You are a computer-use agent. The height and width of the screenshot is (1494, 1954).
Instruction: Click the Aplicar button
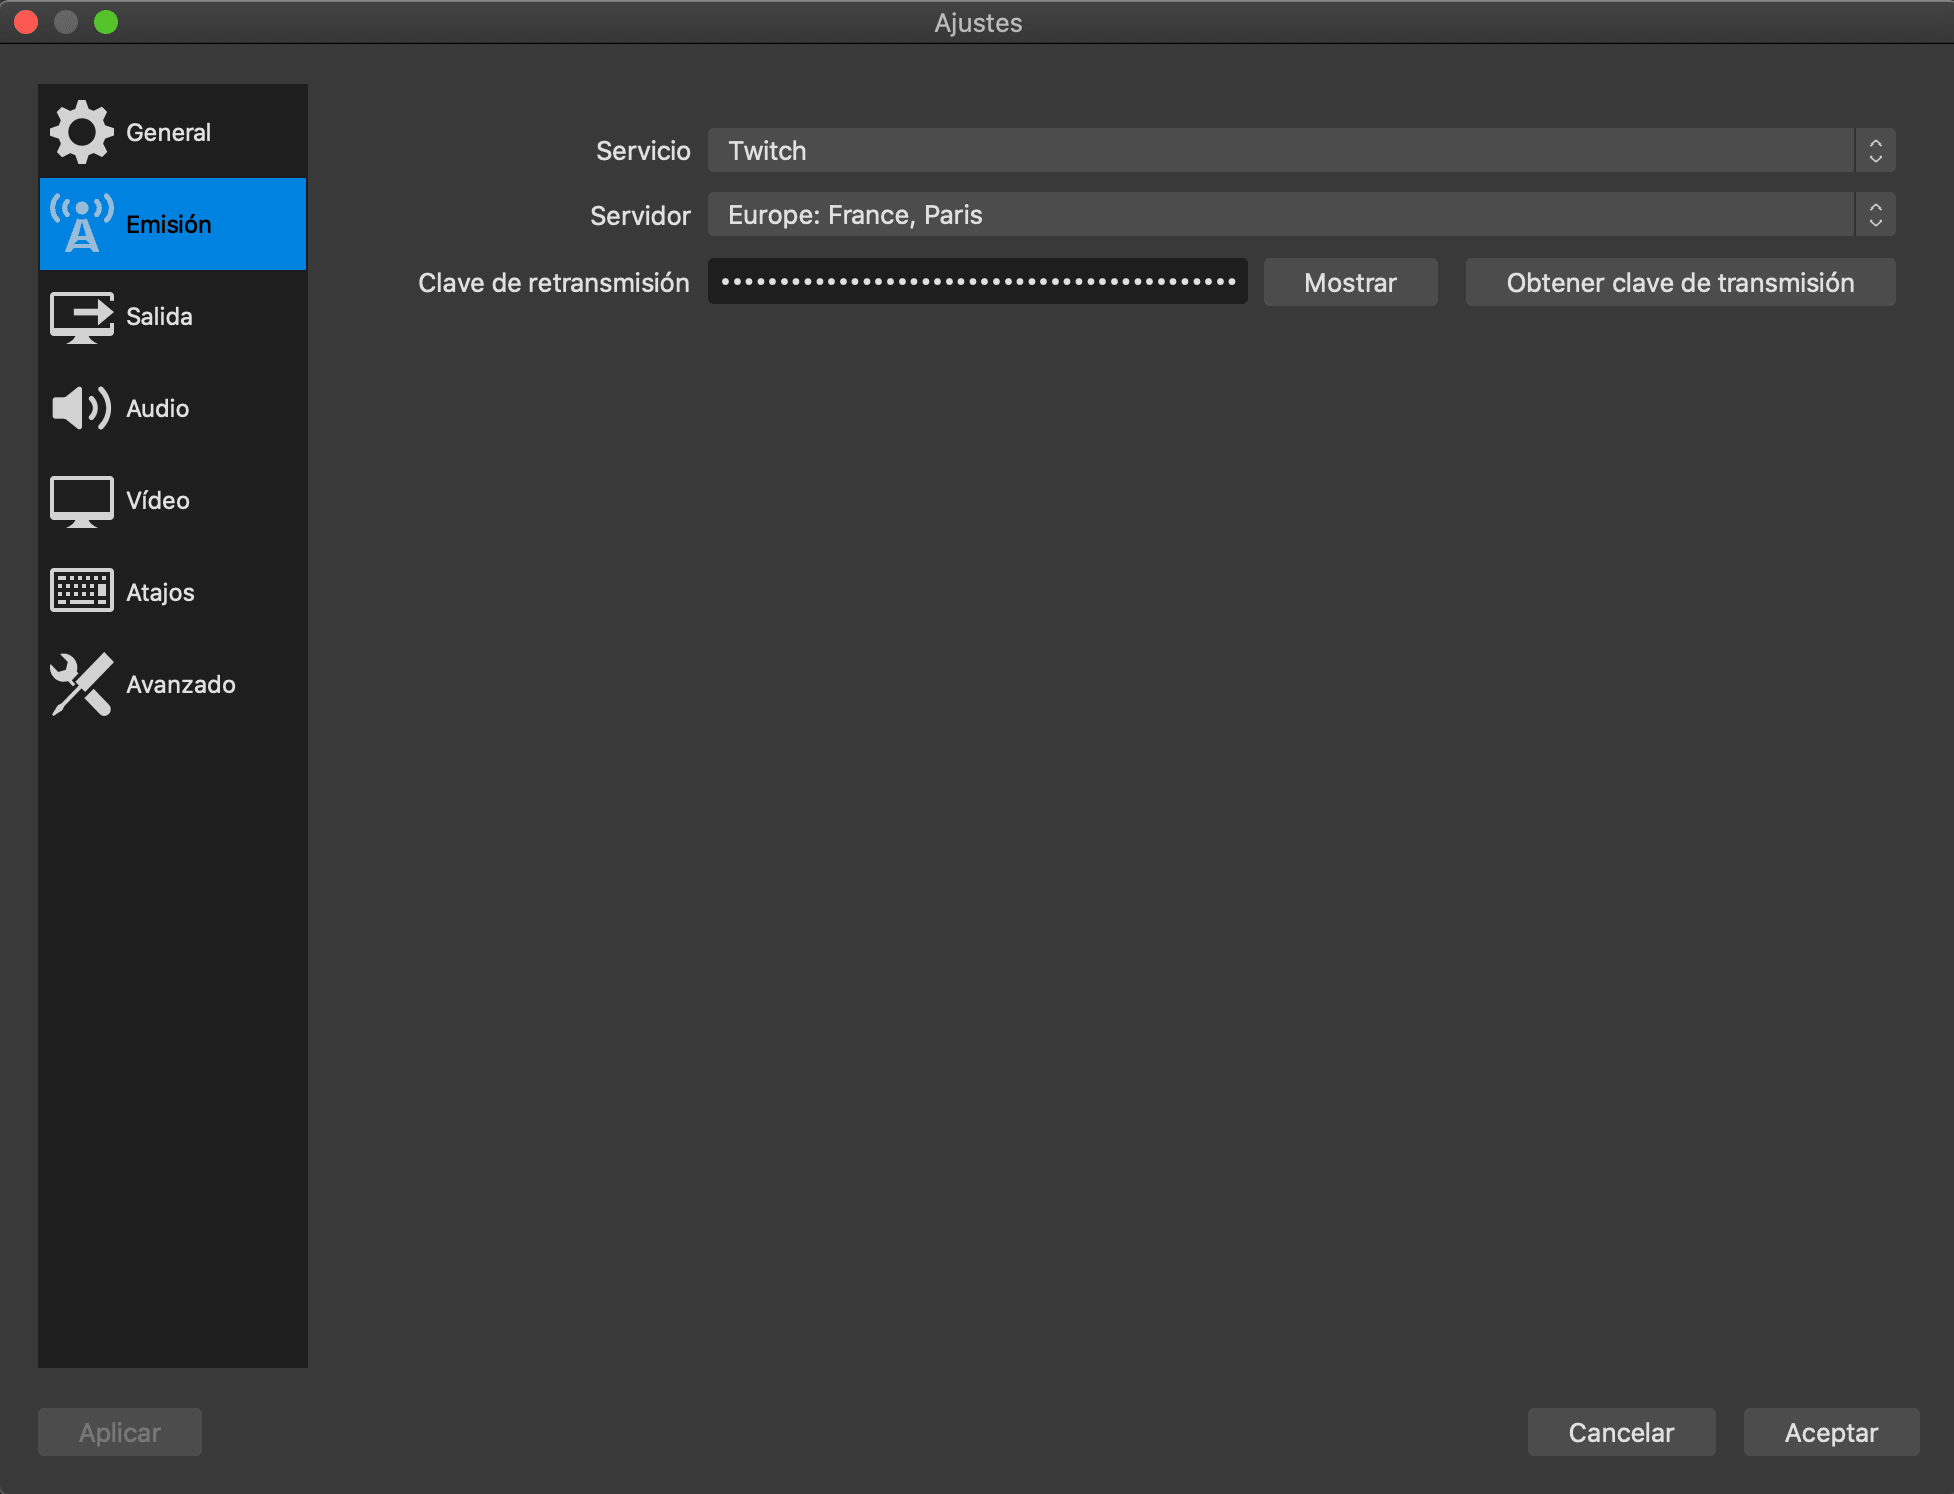(x=120, y=1432)
